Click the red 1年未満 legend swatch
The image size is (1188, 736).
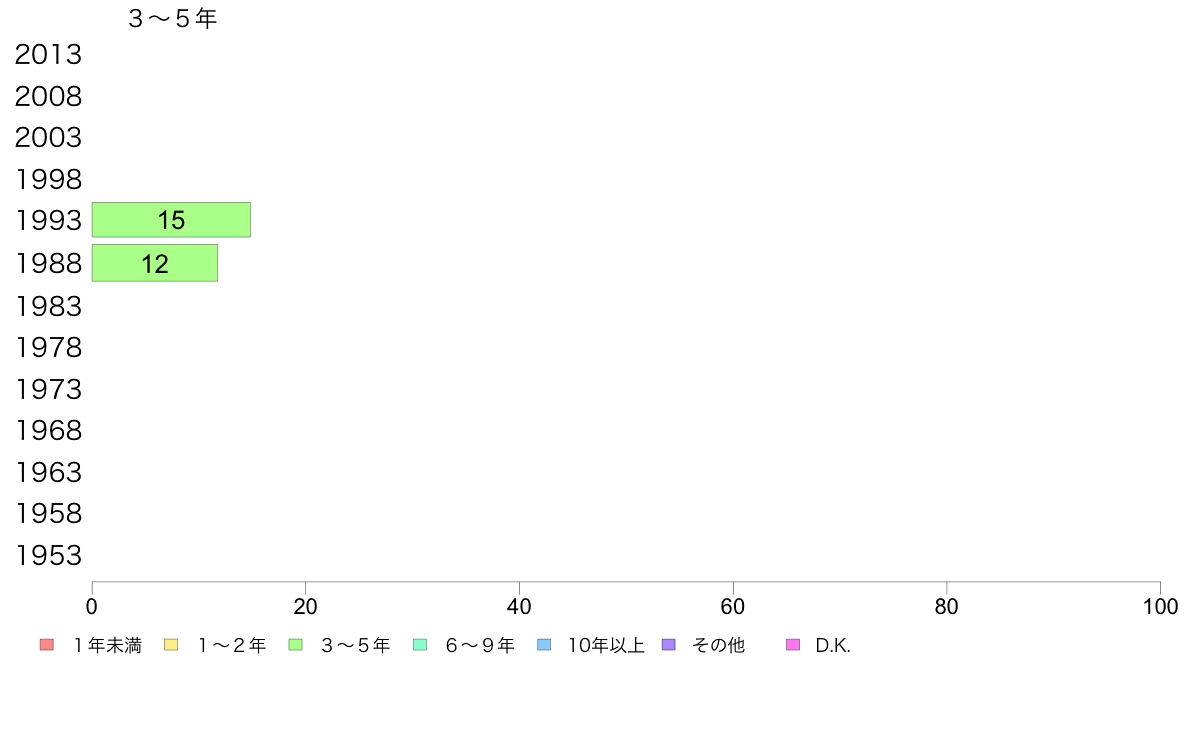pos(47,645)
